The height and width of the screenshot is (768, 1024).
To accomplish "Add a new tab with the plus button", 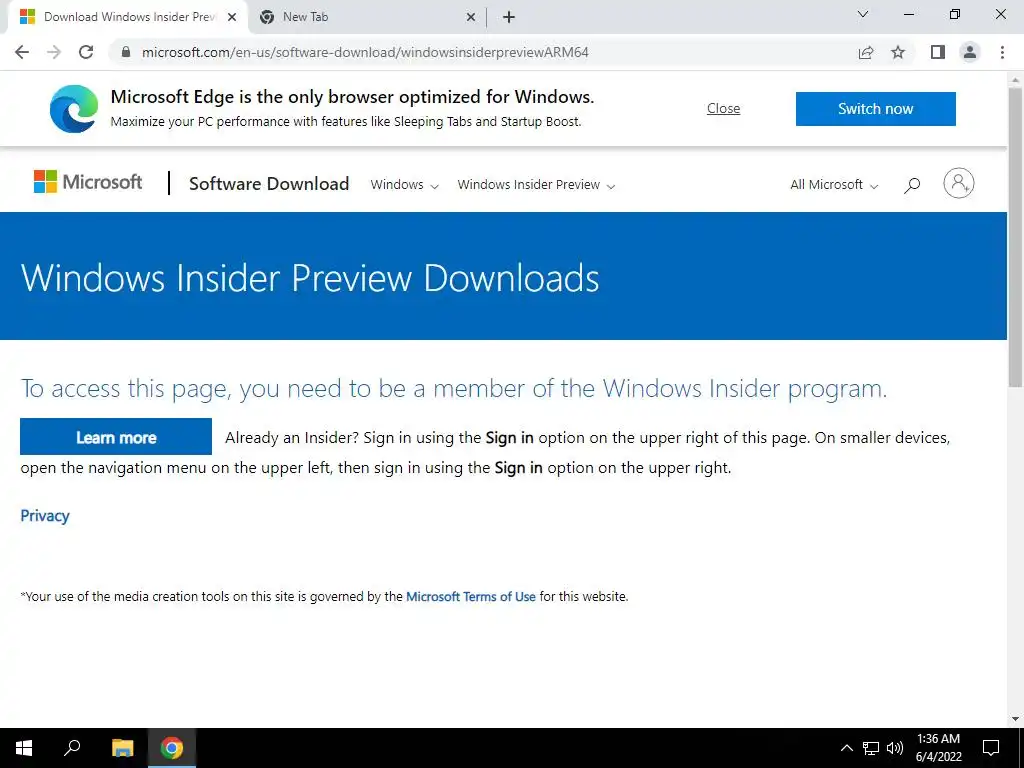I will click(509, 18).
